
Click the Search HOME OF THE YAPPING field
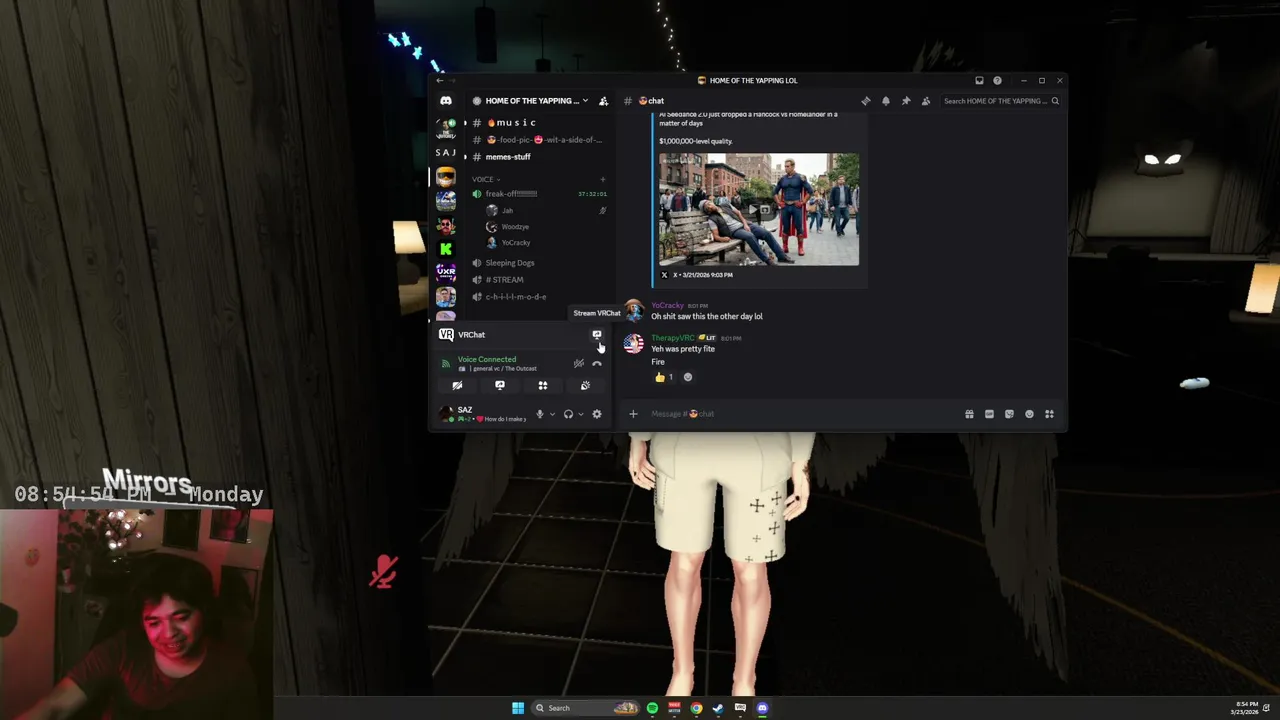coord(1001,101)
